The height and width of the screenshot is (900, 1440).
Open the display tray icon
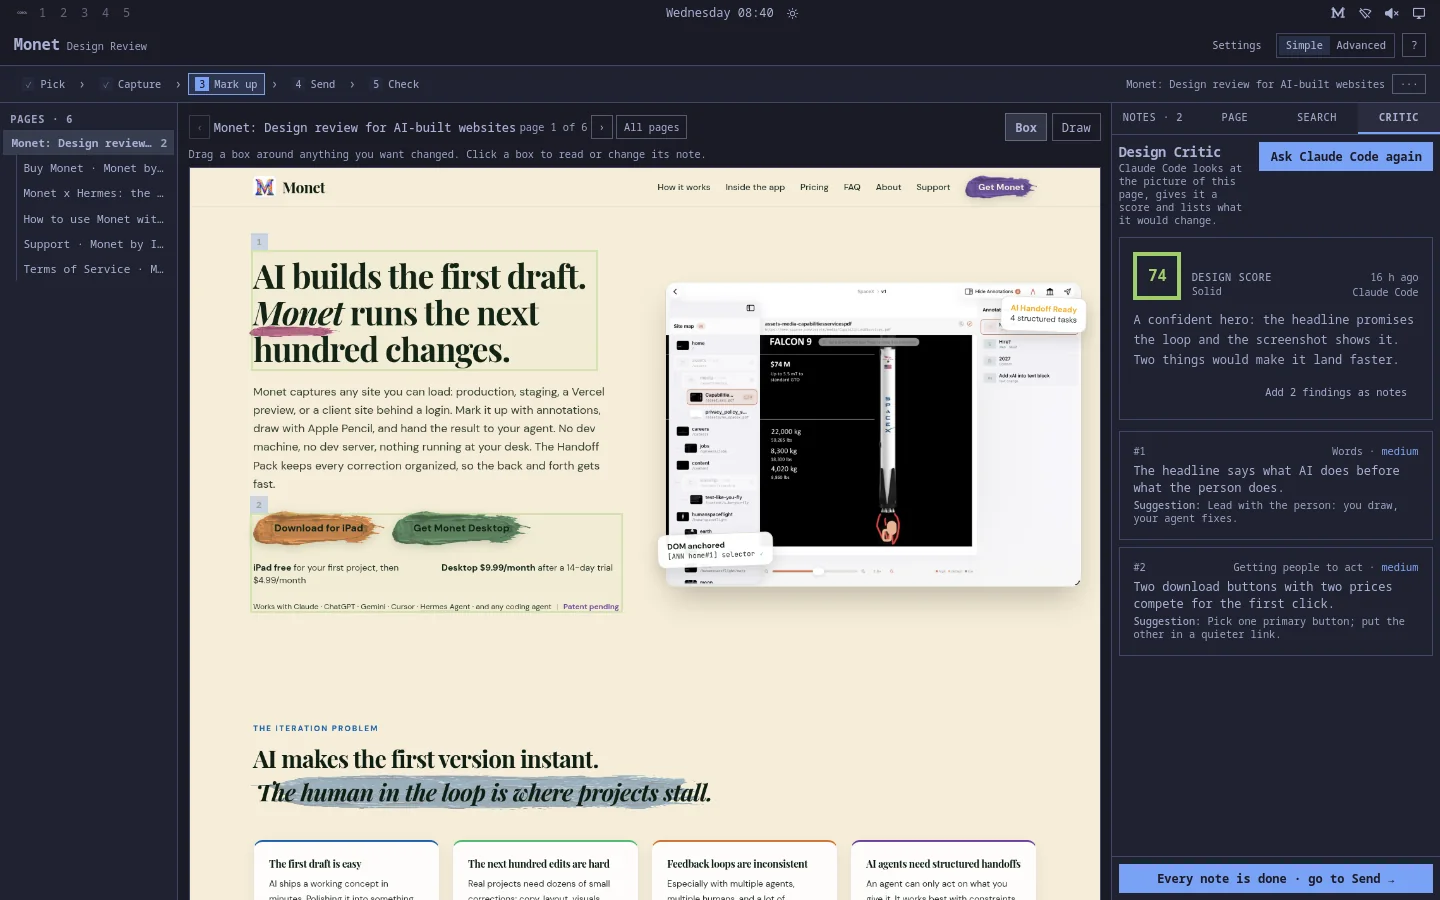[x=1418, y=13]
